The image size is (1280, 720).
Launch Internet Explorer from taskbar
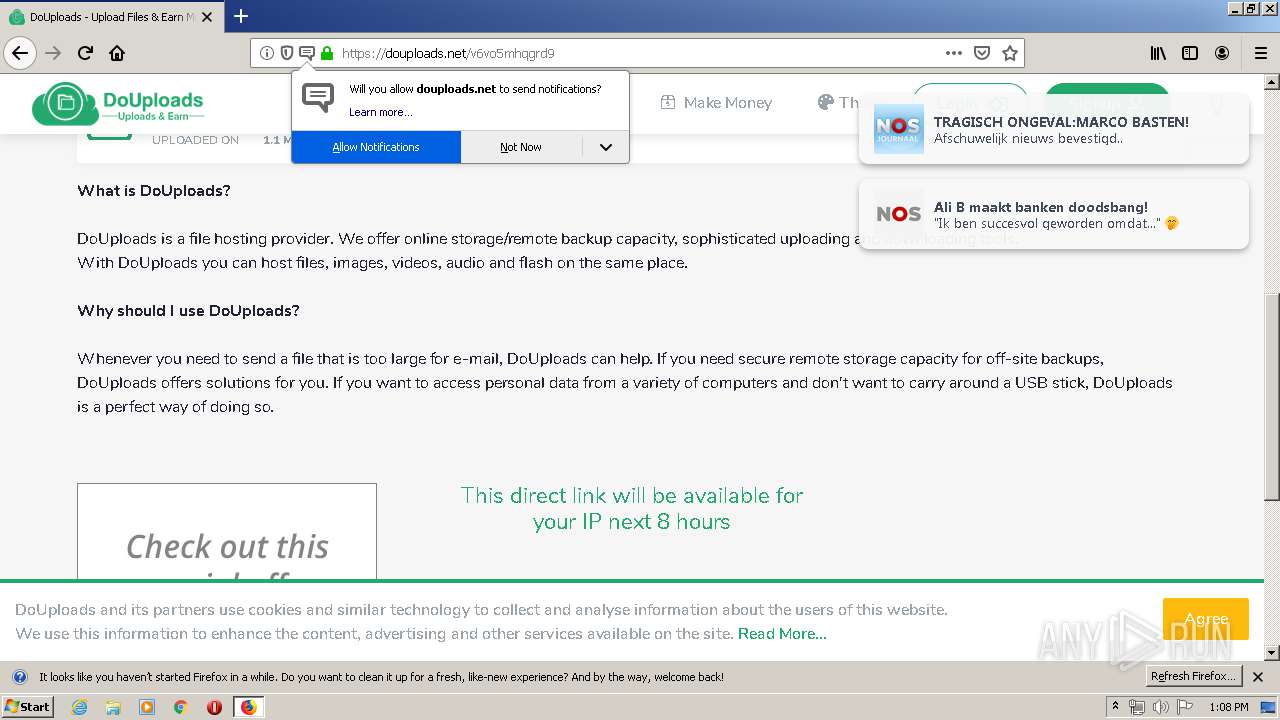(79, 707)
